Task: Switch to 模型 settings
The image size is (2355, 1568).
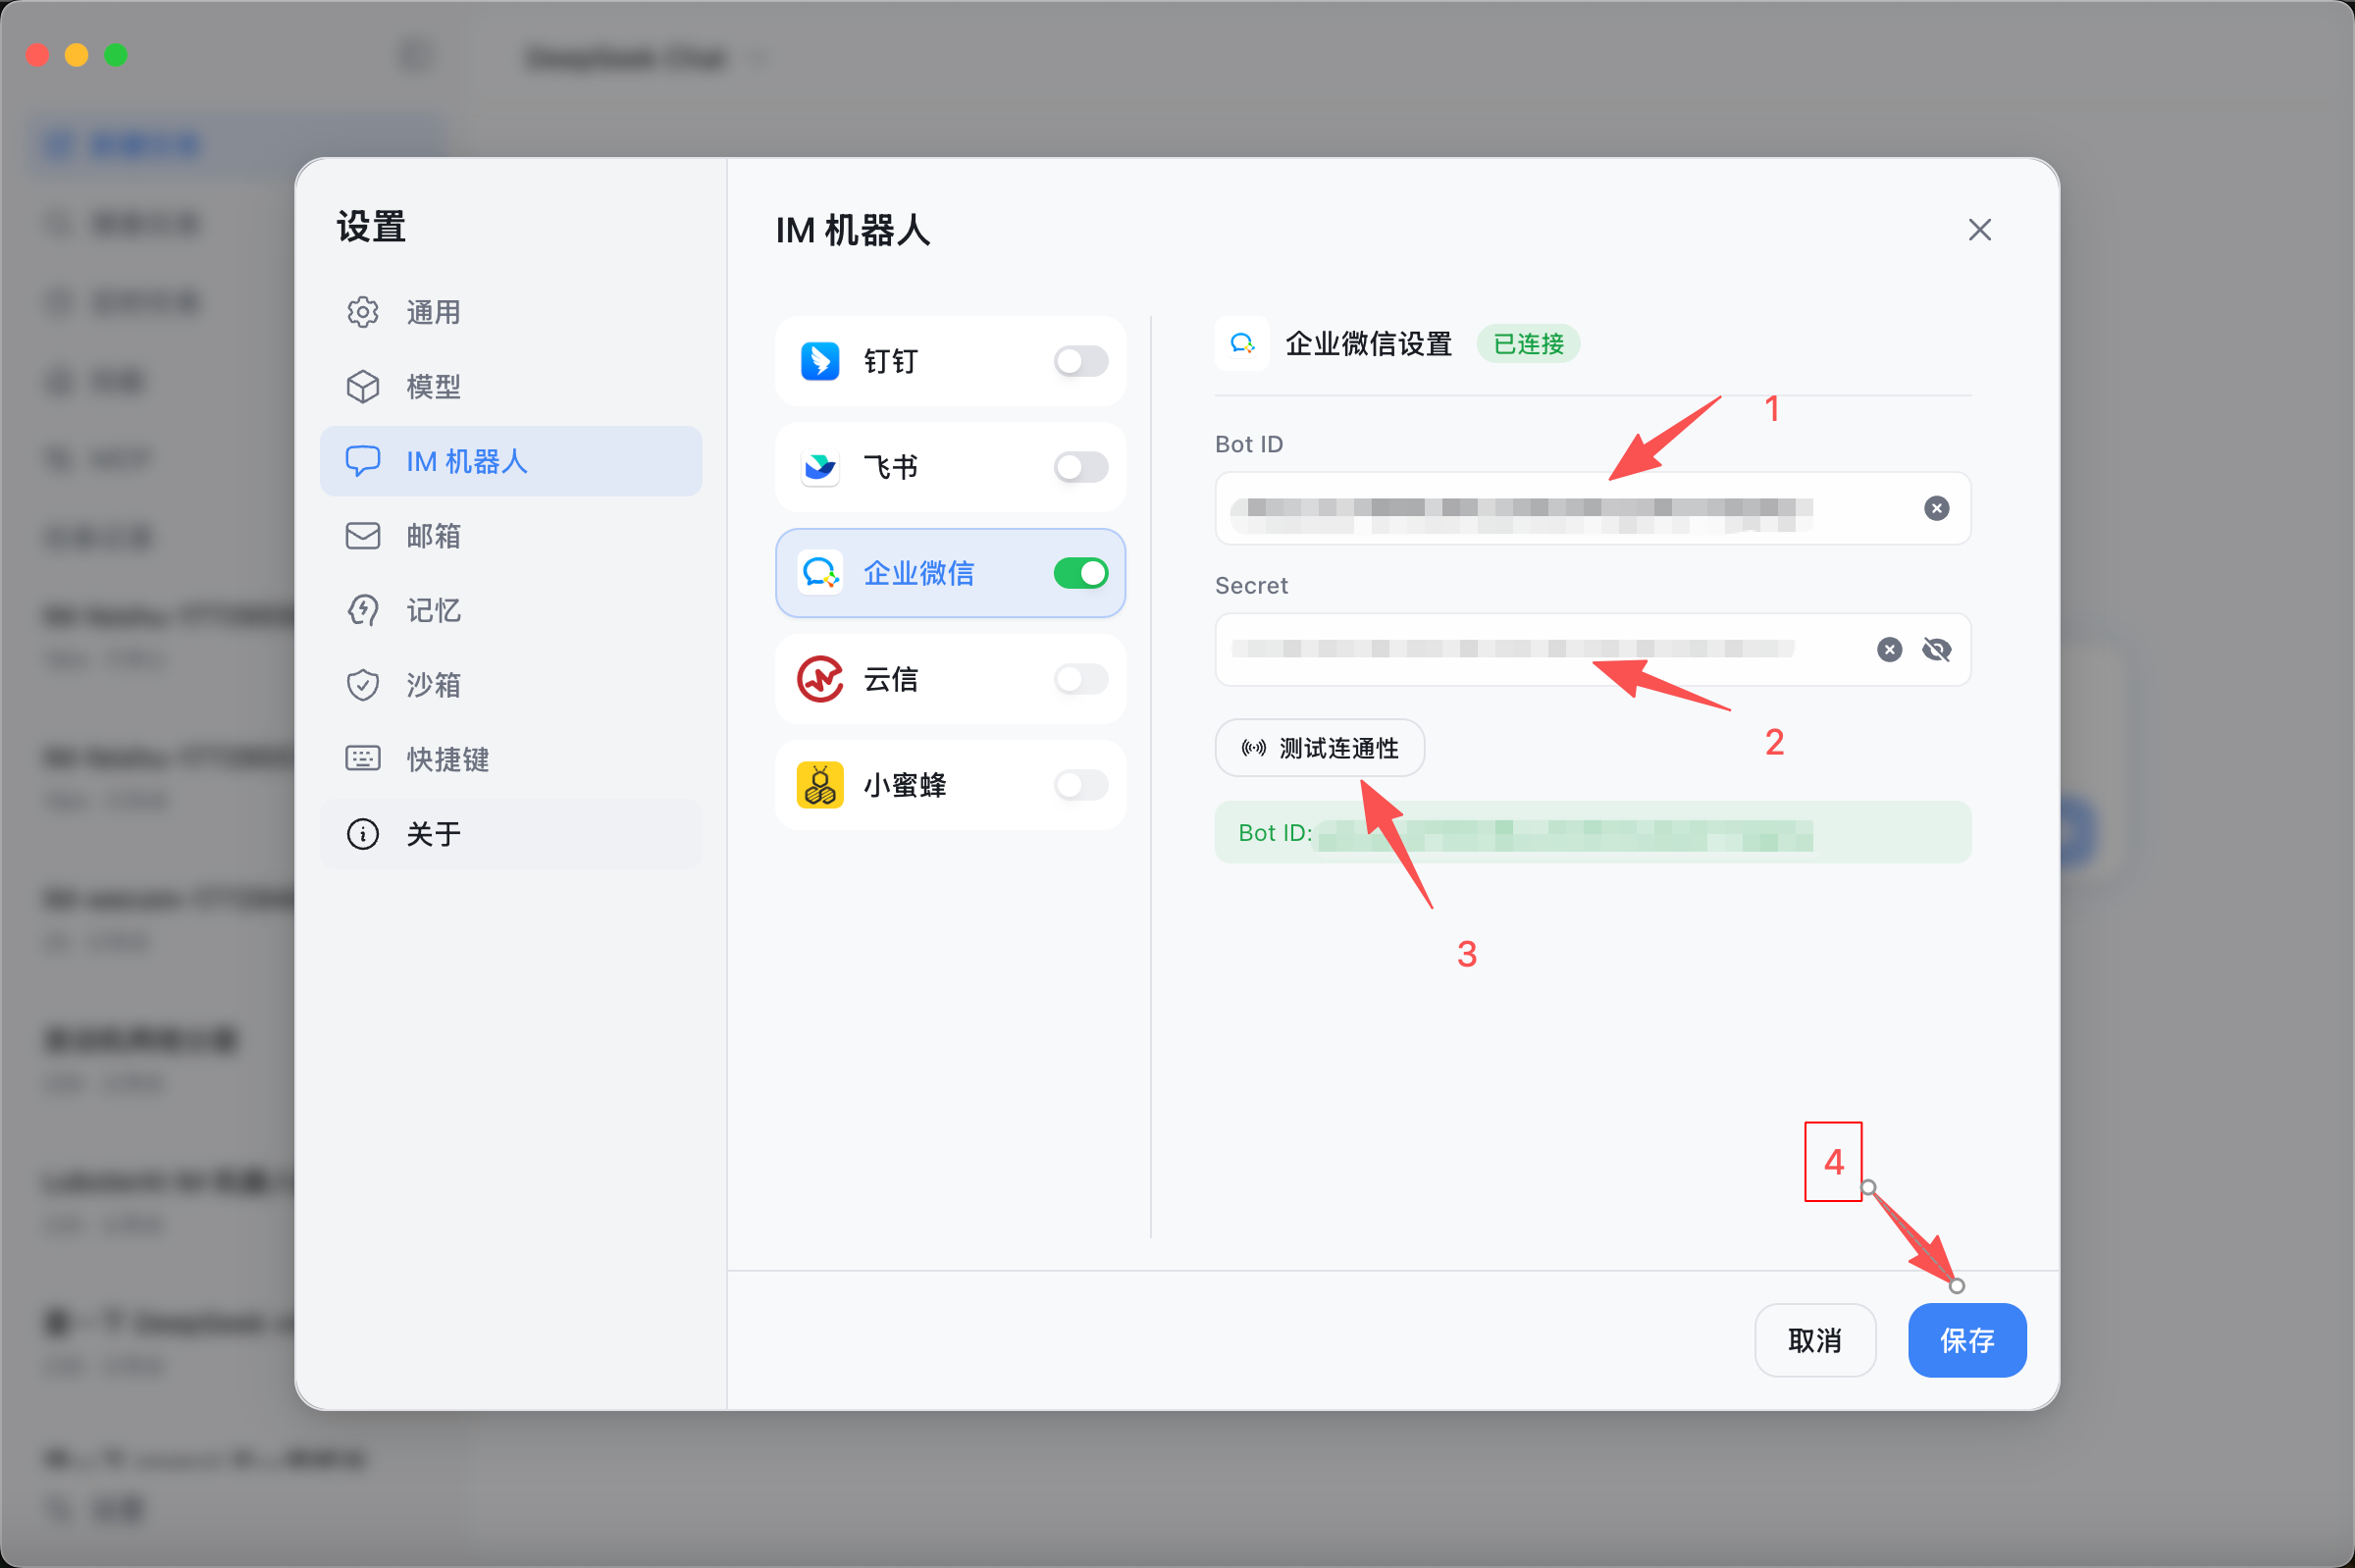Action: click(432, 386)
